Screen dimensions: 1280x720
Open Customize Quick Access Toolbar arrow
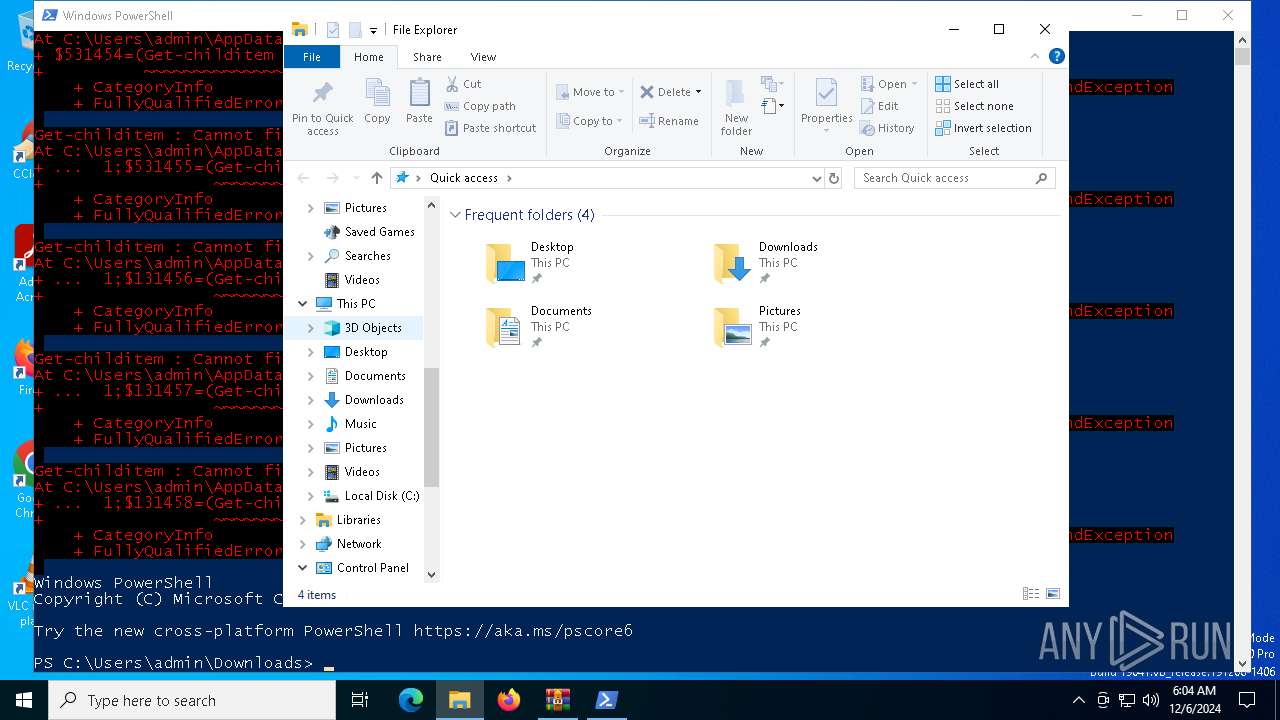373,31
